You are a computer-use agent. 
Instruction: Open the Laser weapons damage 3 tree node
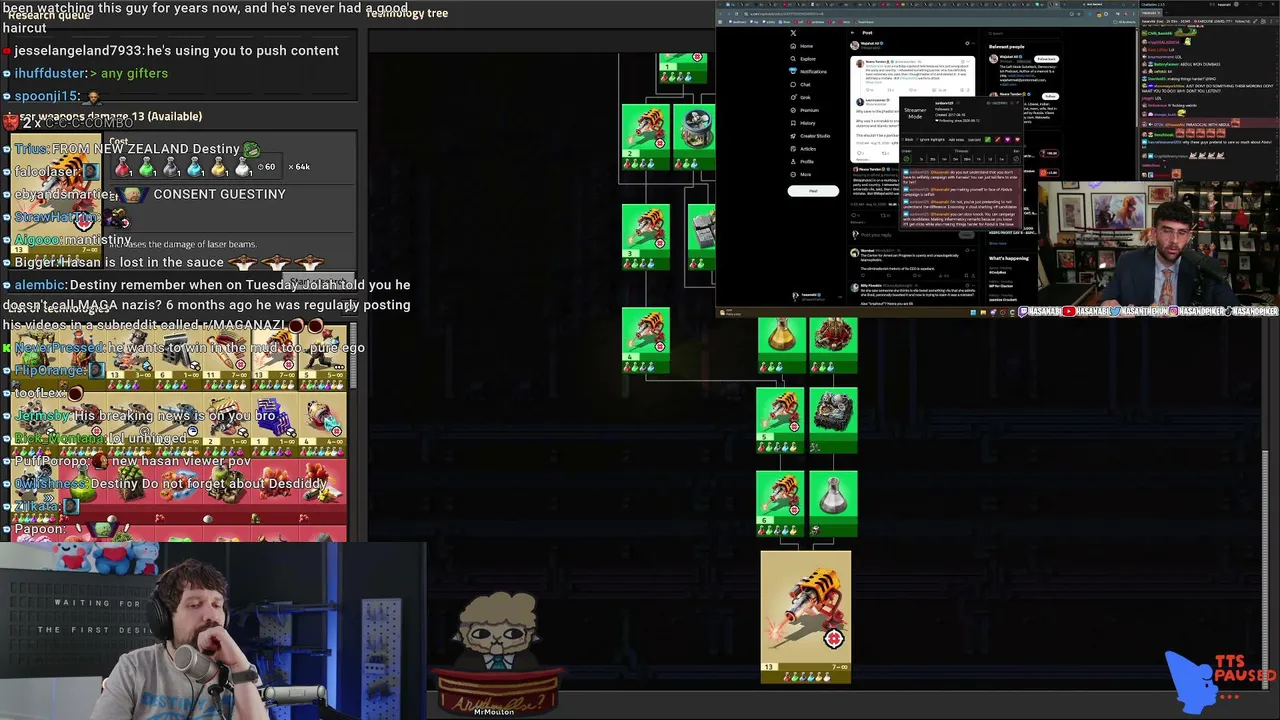point(646,237)
